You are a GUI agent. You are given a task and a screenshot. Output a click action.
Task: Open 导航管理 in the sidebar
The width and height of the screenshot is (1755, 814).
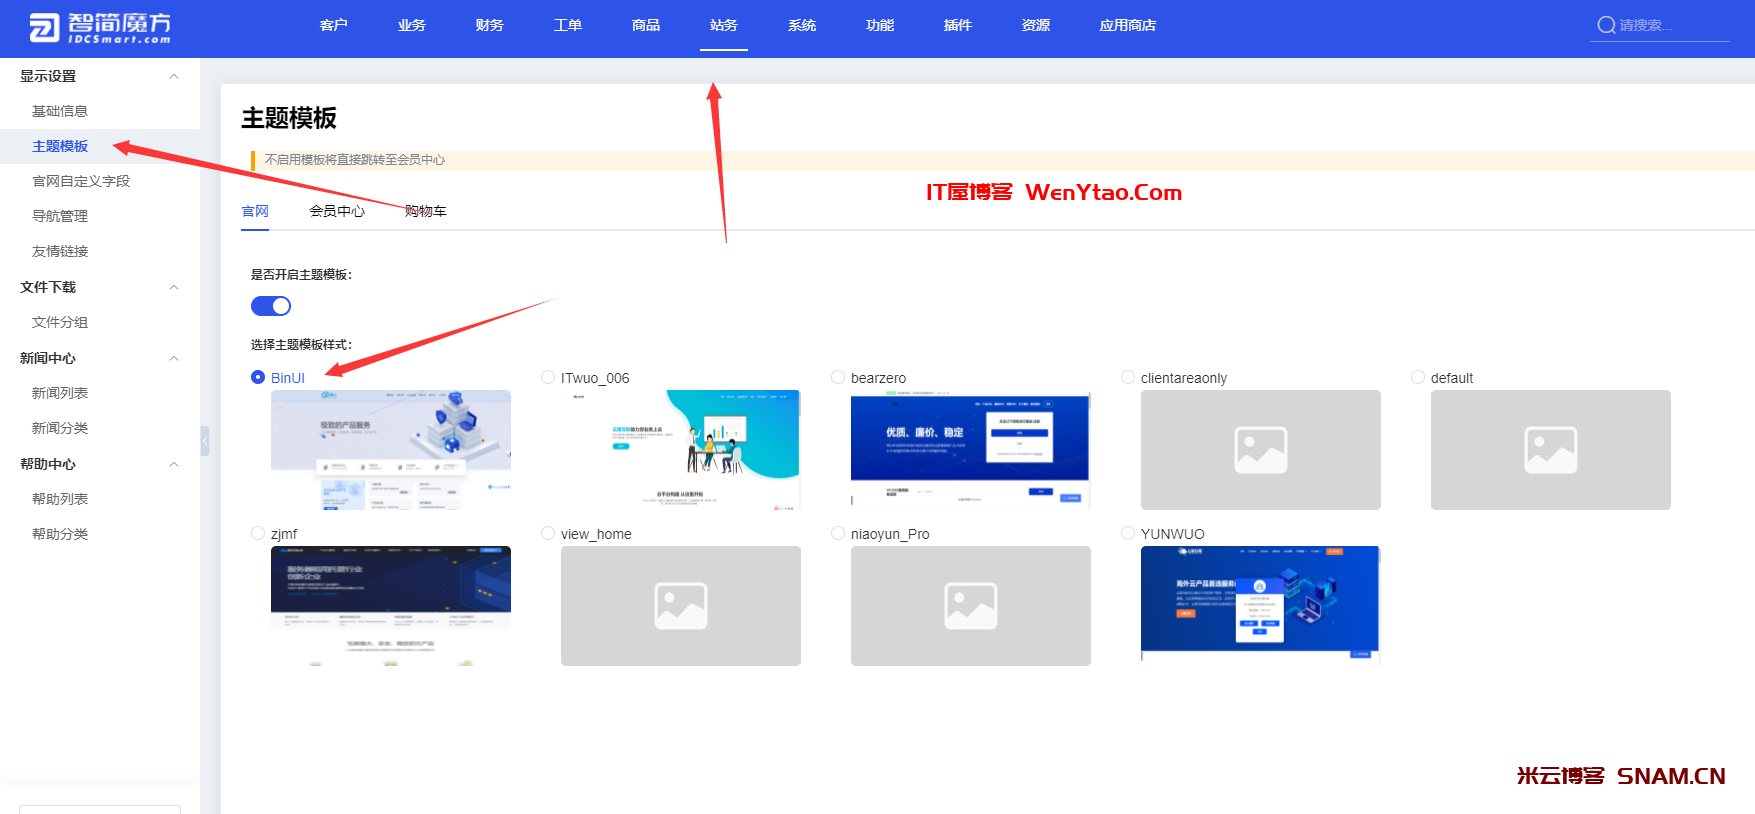[60, 216]
